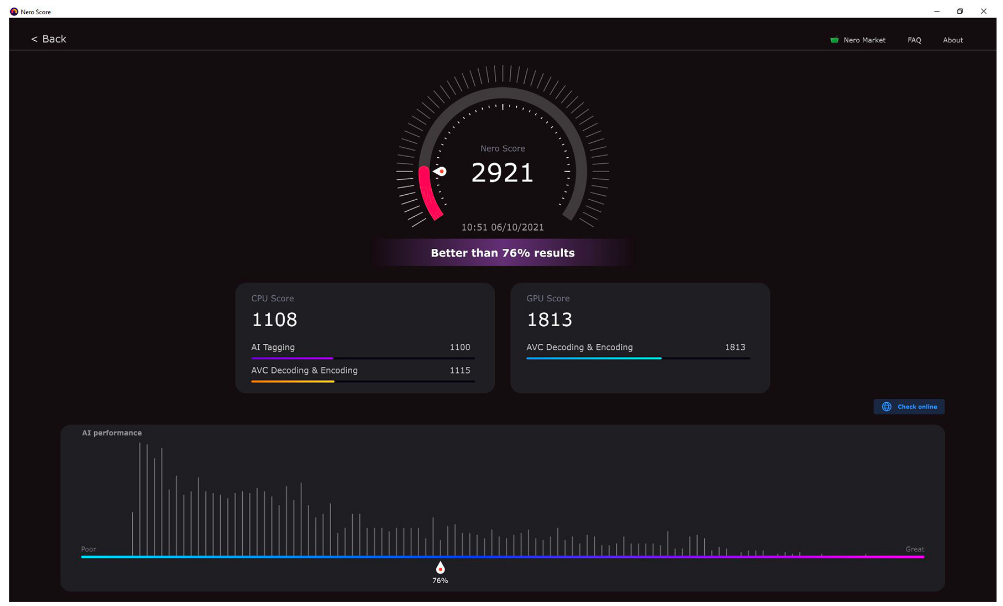Click the AI Tagging label

pyautogui.click(x=272, y=347)
